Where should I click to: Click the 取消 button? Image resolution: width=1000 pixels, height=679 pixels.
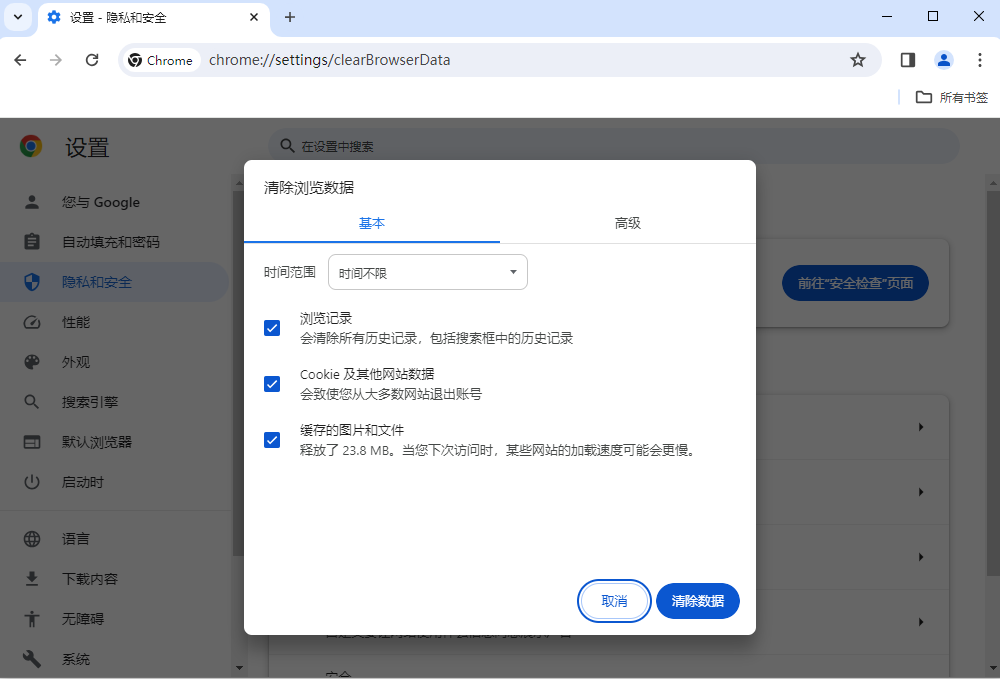coord(614,601)
